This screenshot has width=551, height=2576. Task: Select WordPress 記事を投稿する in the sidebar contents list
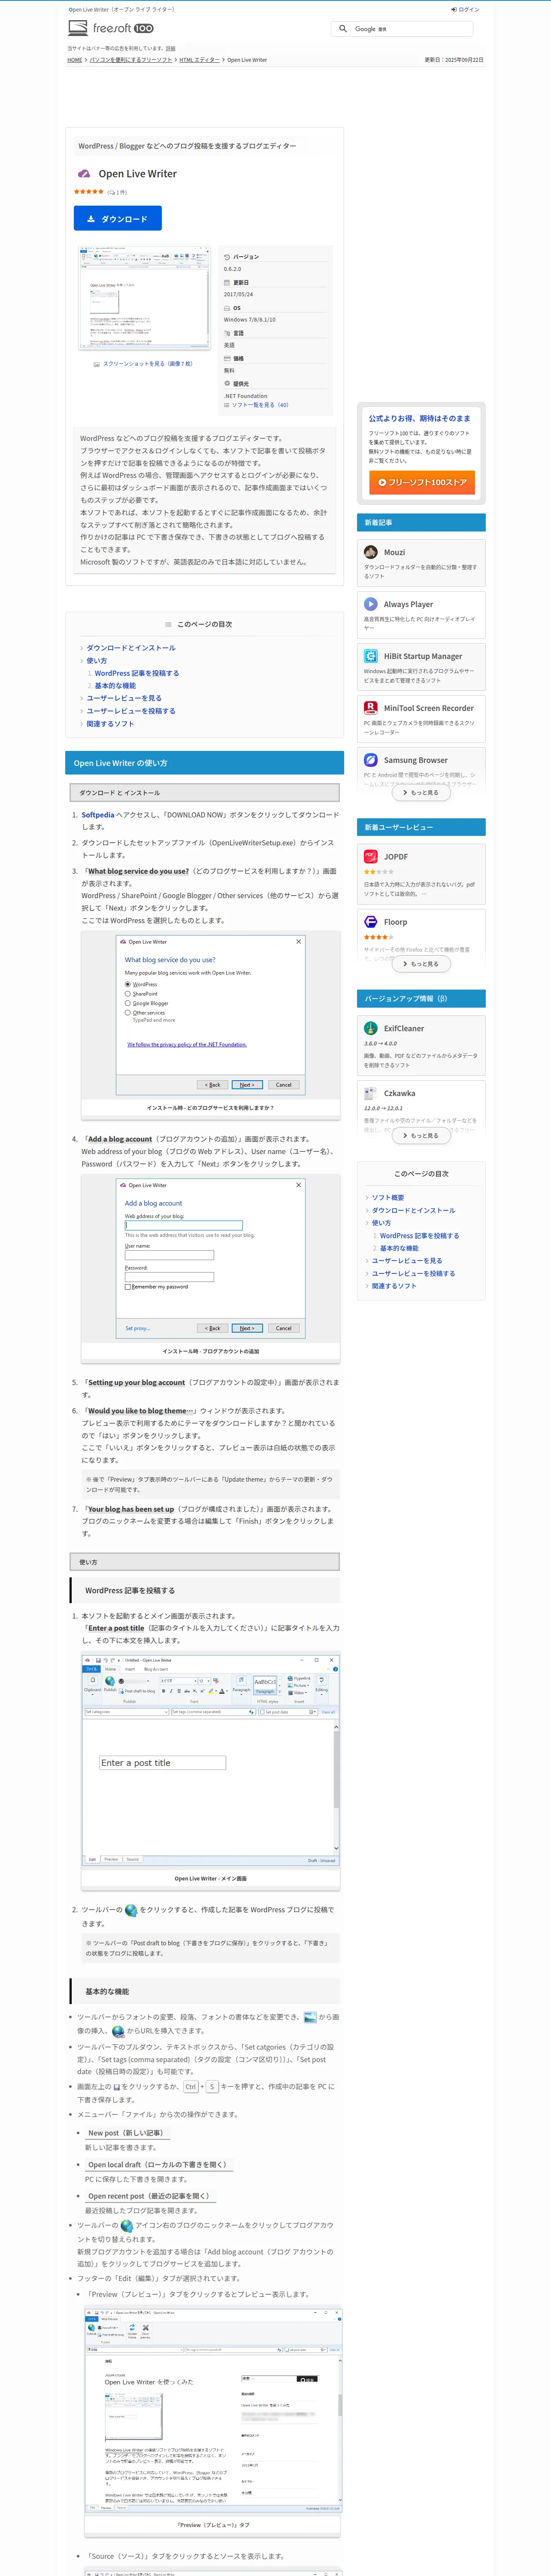point(420,1236)
